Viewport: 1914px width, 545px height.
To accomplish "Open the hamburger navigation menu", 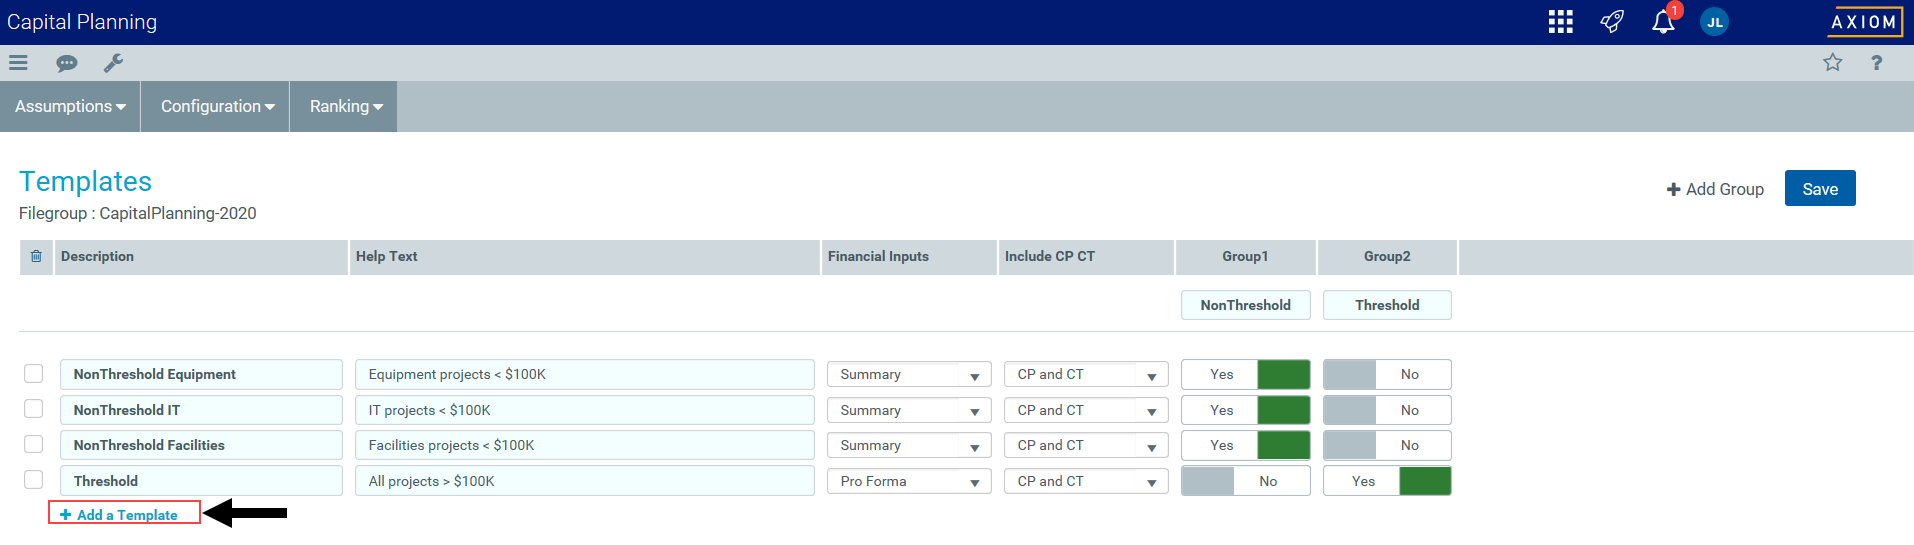I will [18, 63].
